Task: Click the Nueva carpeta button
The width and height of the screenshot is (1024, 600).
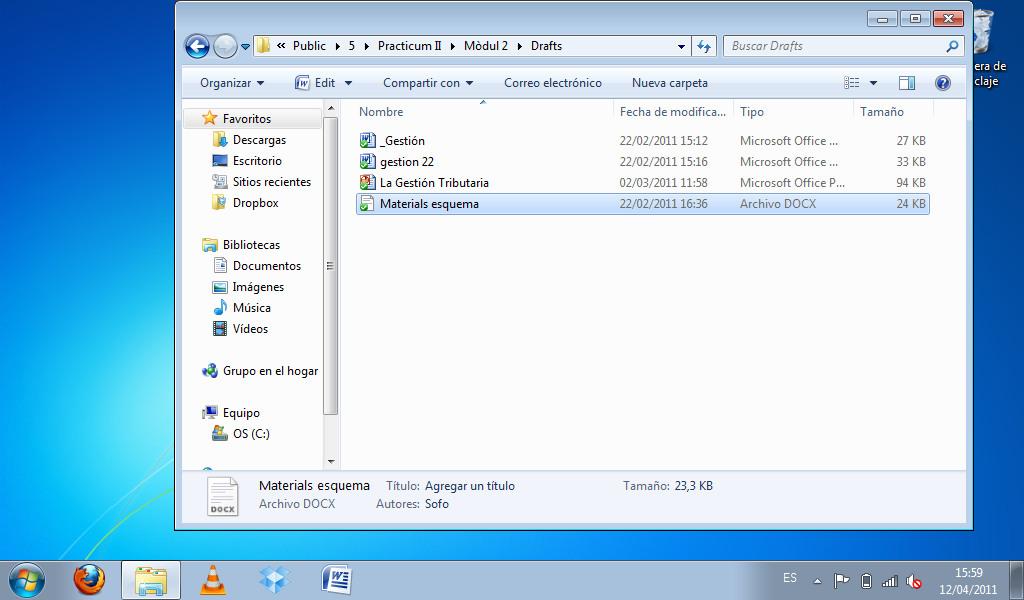Action: (x=669, y=83)
